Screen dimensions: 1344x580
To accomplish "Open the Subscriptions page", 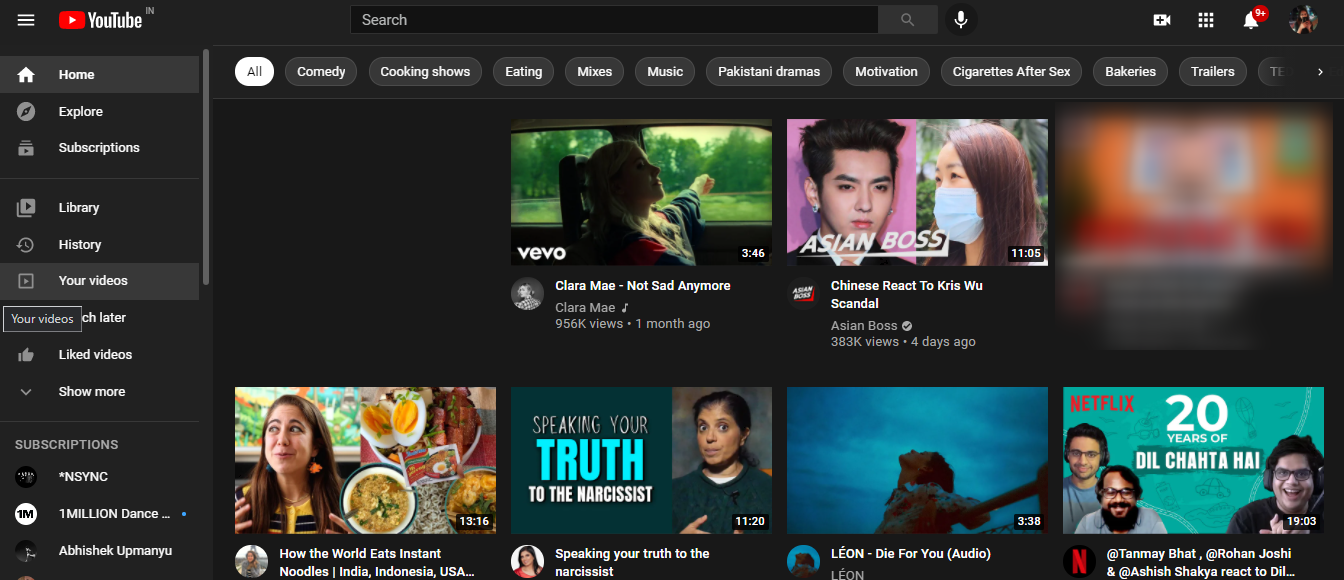I will (99, 147).
